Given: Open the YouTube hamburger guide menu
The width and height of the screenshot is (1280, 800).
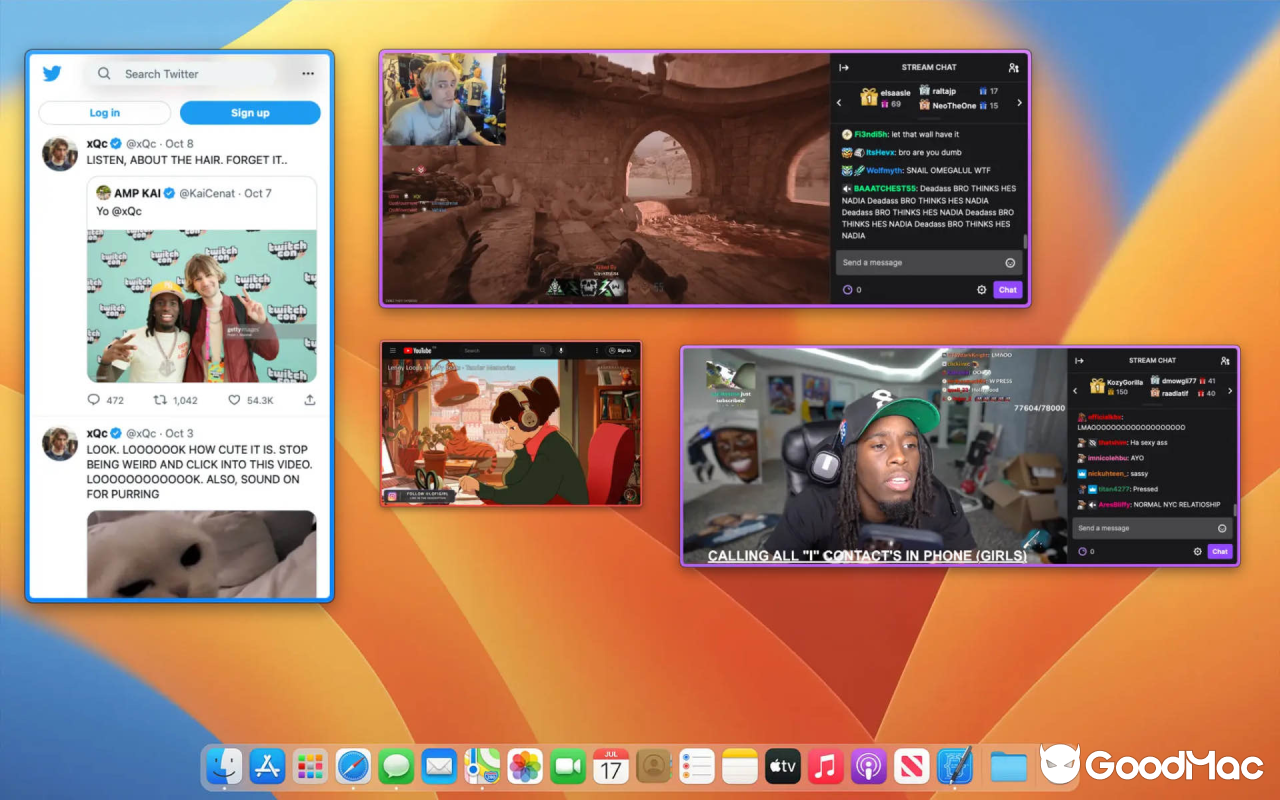Looking at the screenshot, I should click(x=392, y=351).
